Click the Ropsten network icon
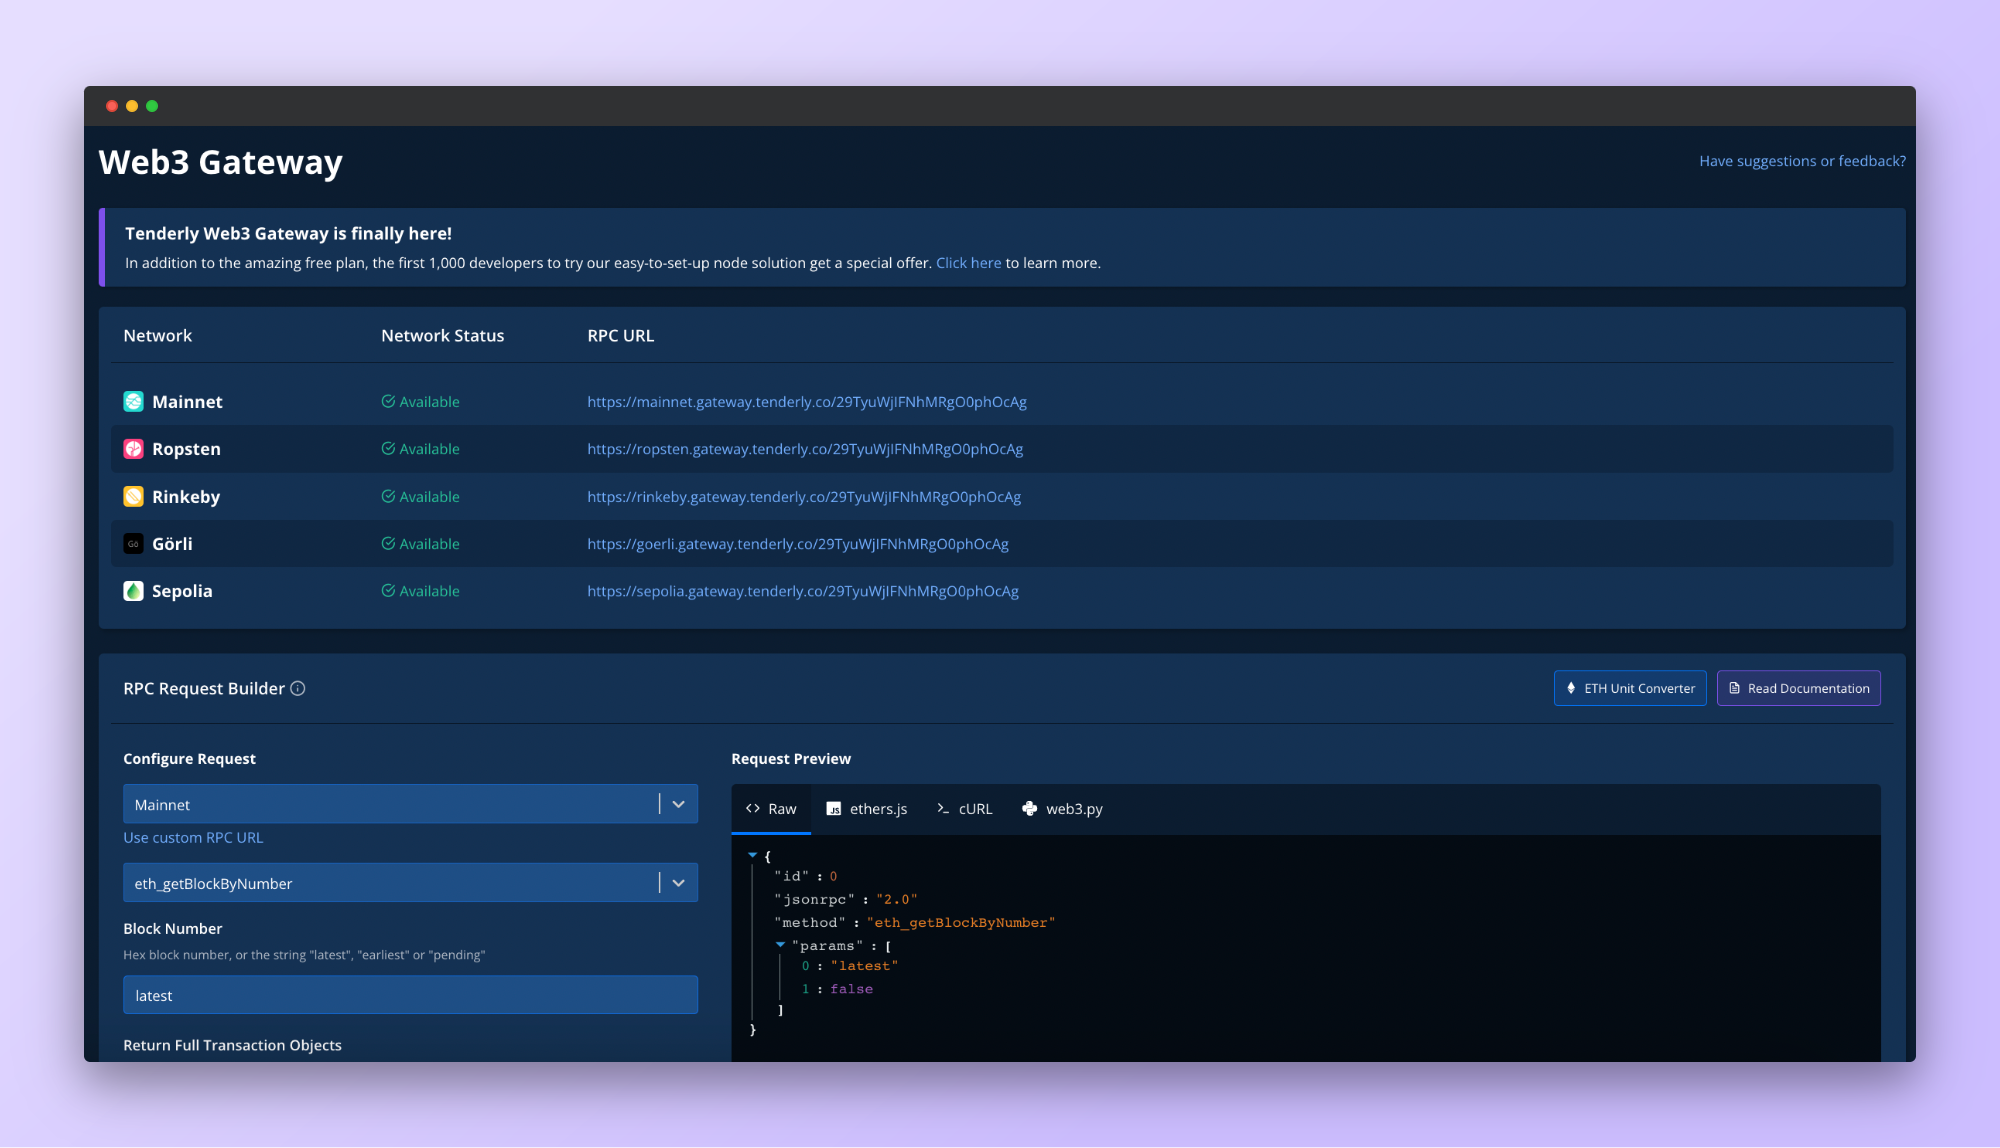Viewport: 2000px width, 1148px height. (133, 449)
